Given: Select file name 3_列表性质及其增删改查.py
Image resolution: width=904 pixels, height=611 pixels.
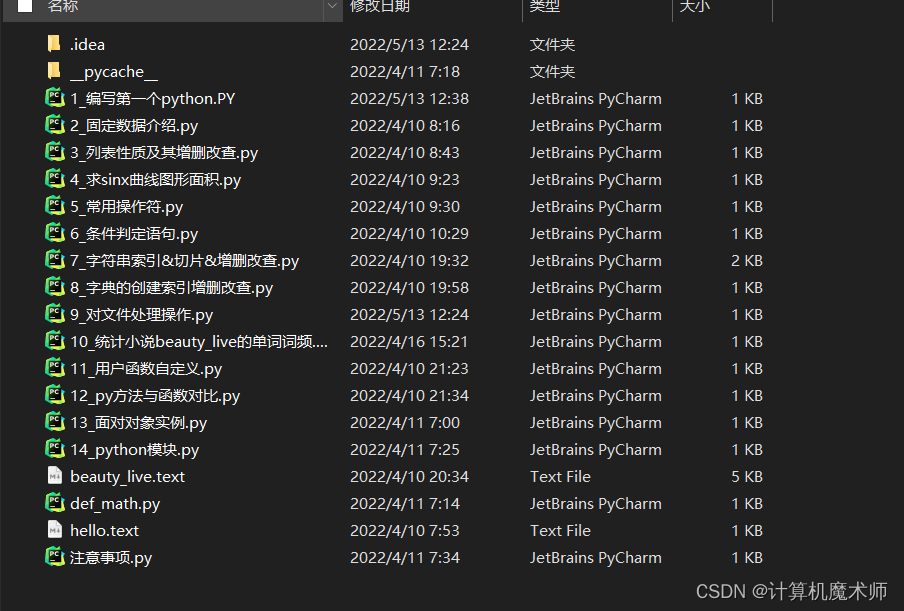Looking at the screenshot, I should 164,153.
